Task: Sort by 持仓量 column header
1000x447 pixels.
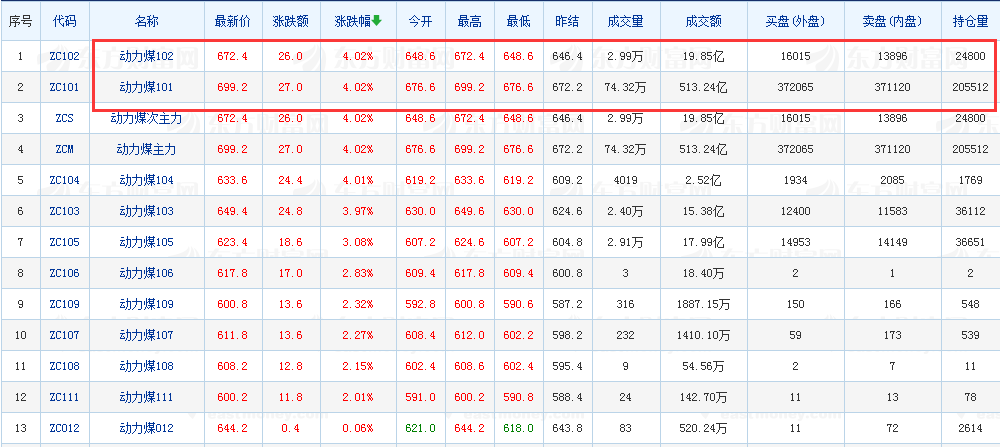Action: (970, 21)
